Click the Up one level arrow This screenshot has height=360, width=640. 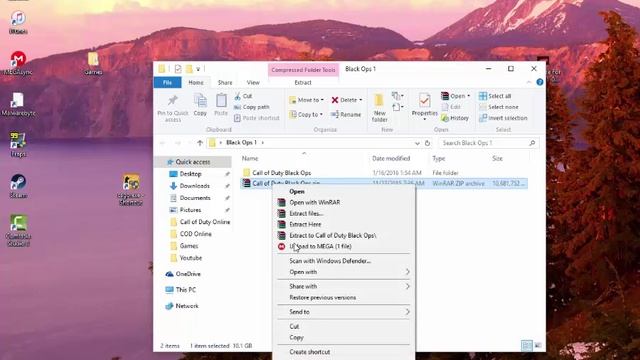click(200, 143)
